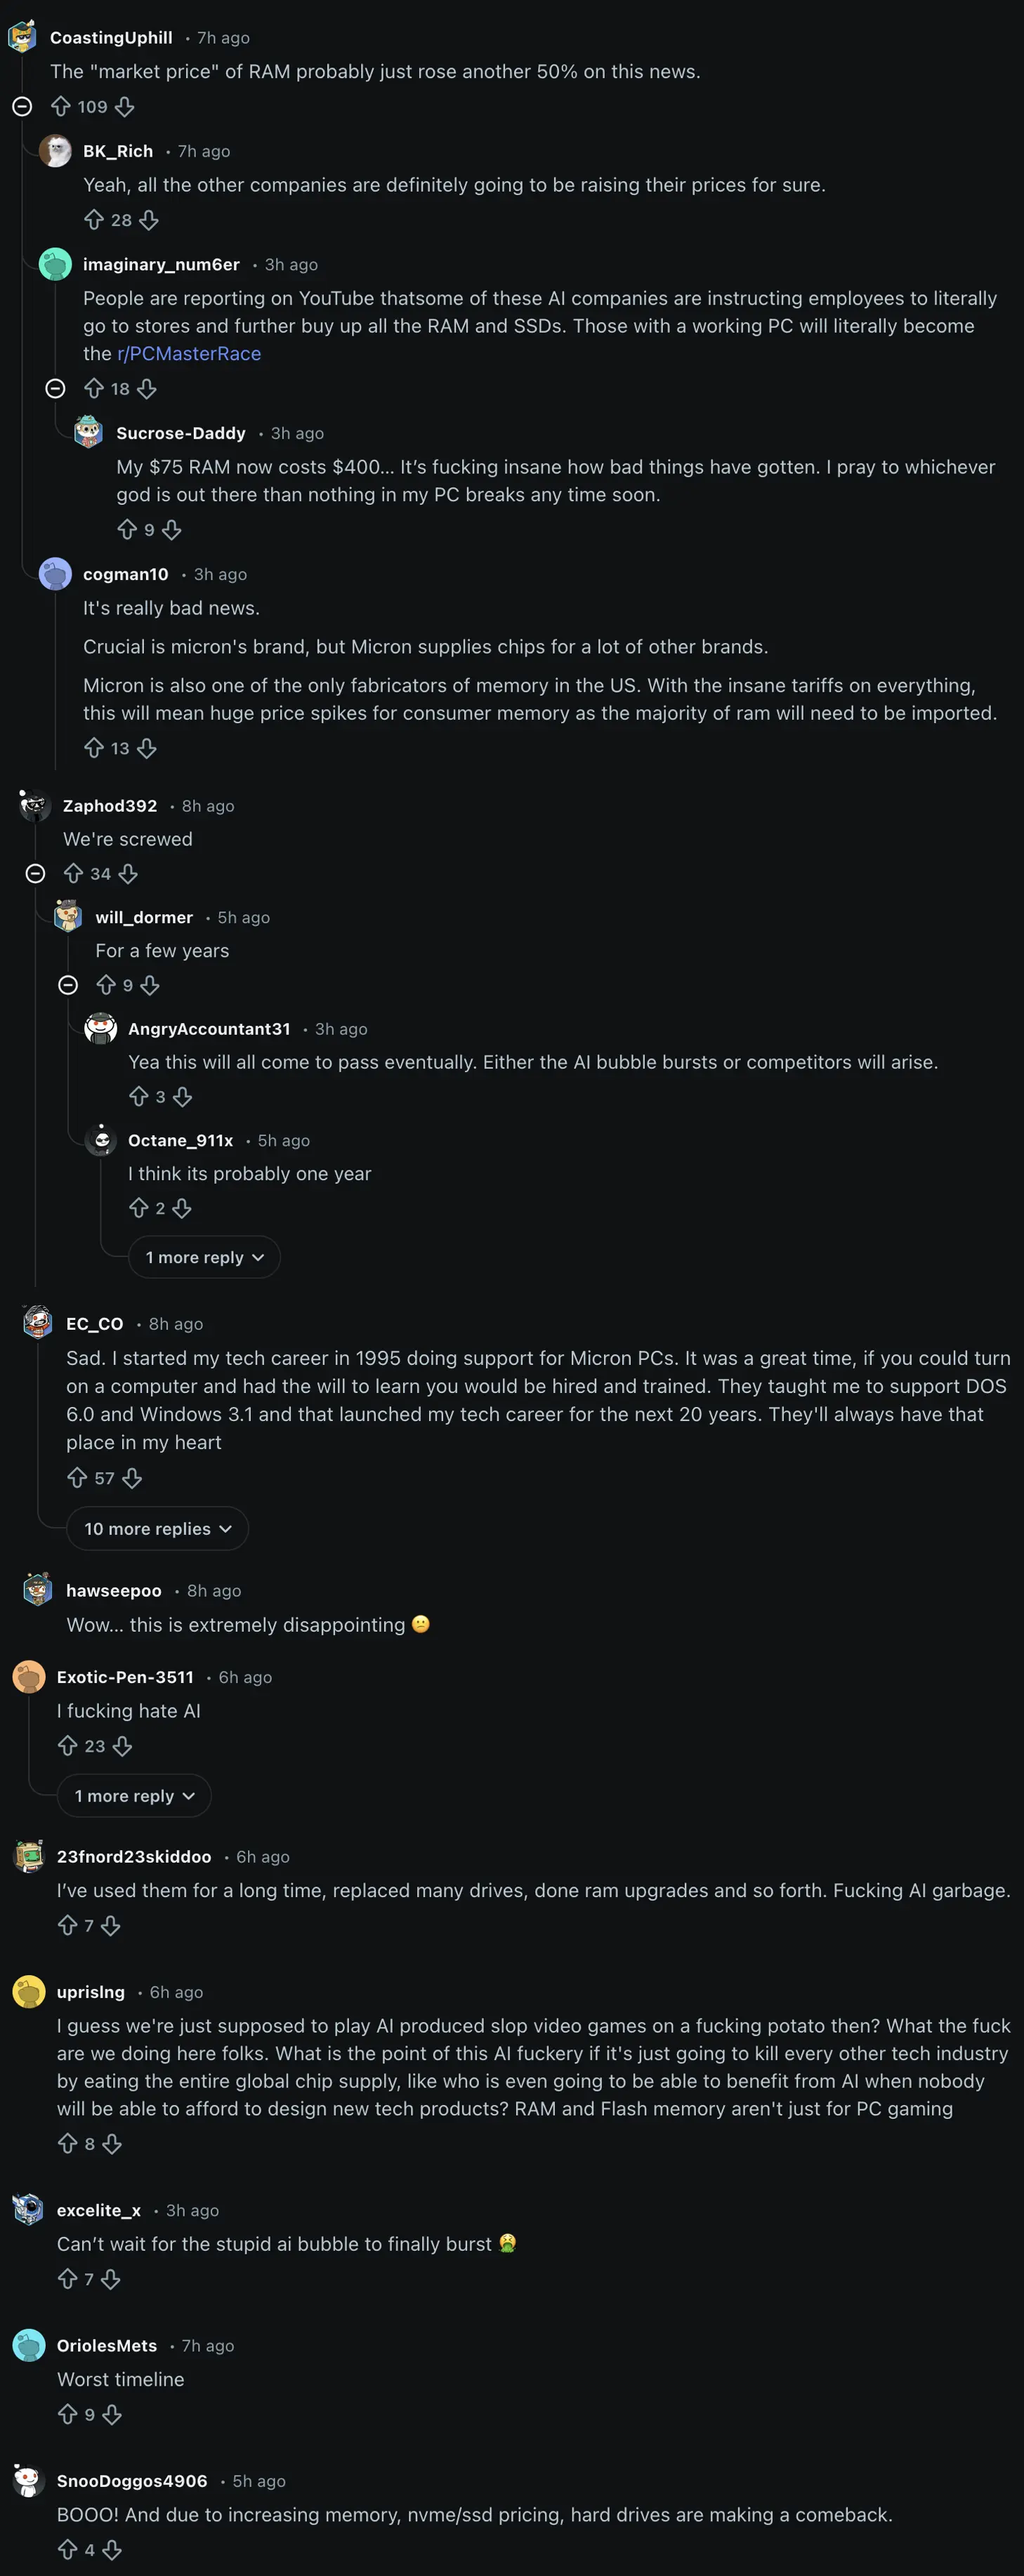Expand 10 more replies under EC_CO
The width and height of the screenshot is (1024, 2576).
click(157, 1528)
